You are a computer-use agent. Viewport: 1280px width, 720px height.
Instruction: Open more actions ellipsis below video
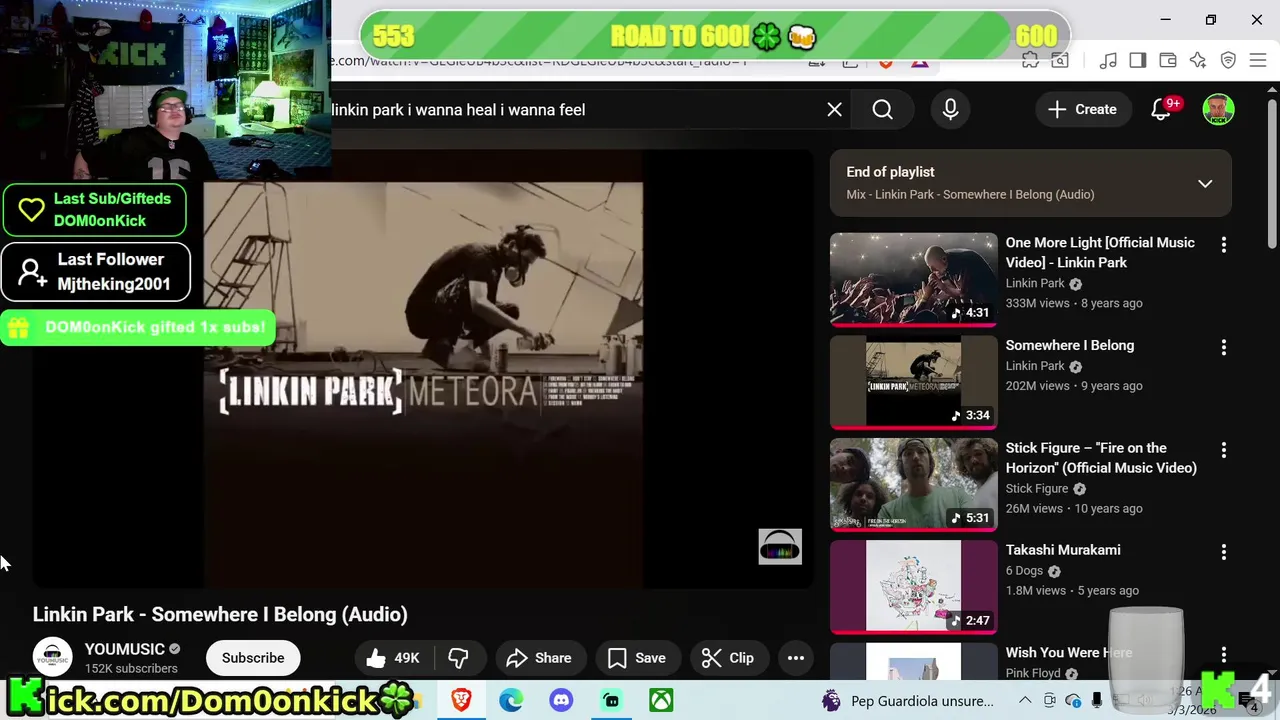click(796, 658)
